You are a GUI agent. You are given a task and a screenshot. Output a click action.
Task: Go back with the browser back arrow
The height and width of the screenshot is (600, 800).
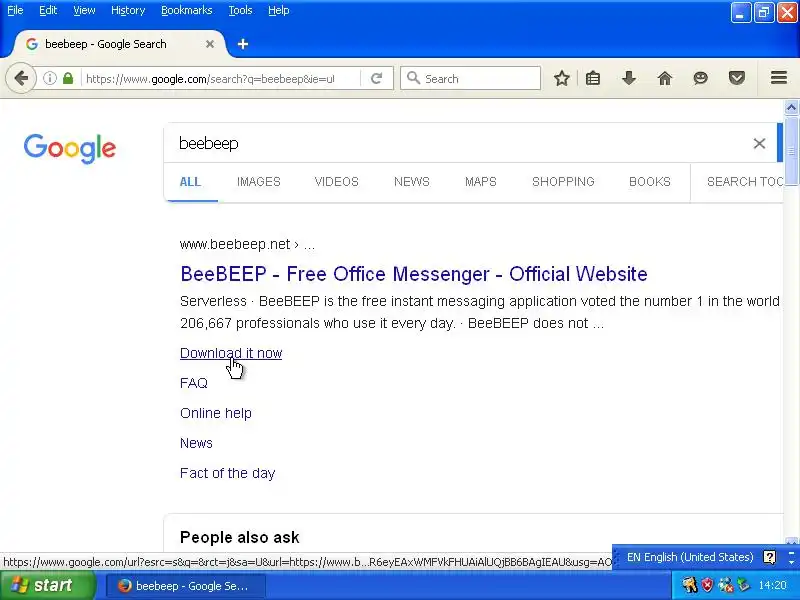click(21, 79)
